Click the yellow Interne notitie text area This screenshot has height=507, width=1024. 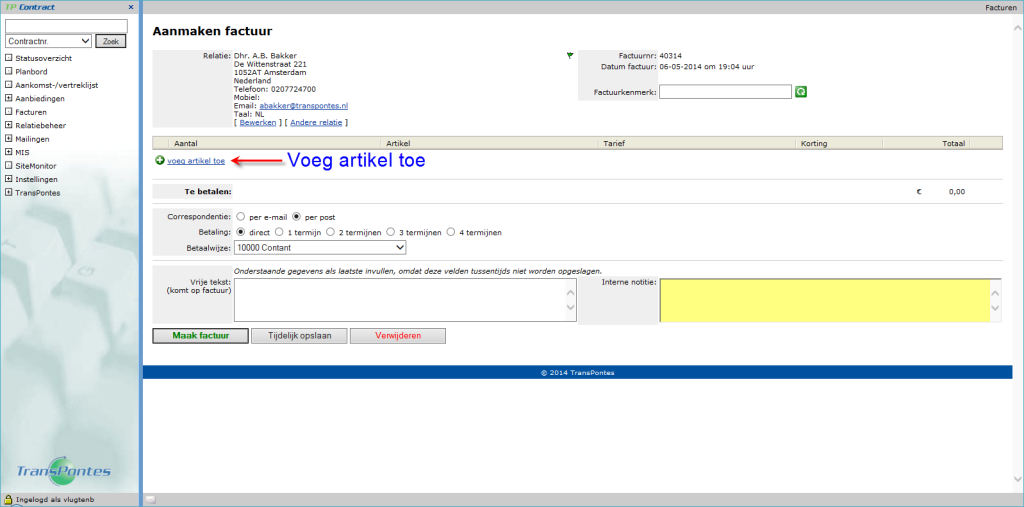822,300
